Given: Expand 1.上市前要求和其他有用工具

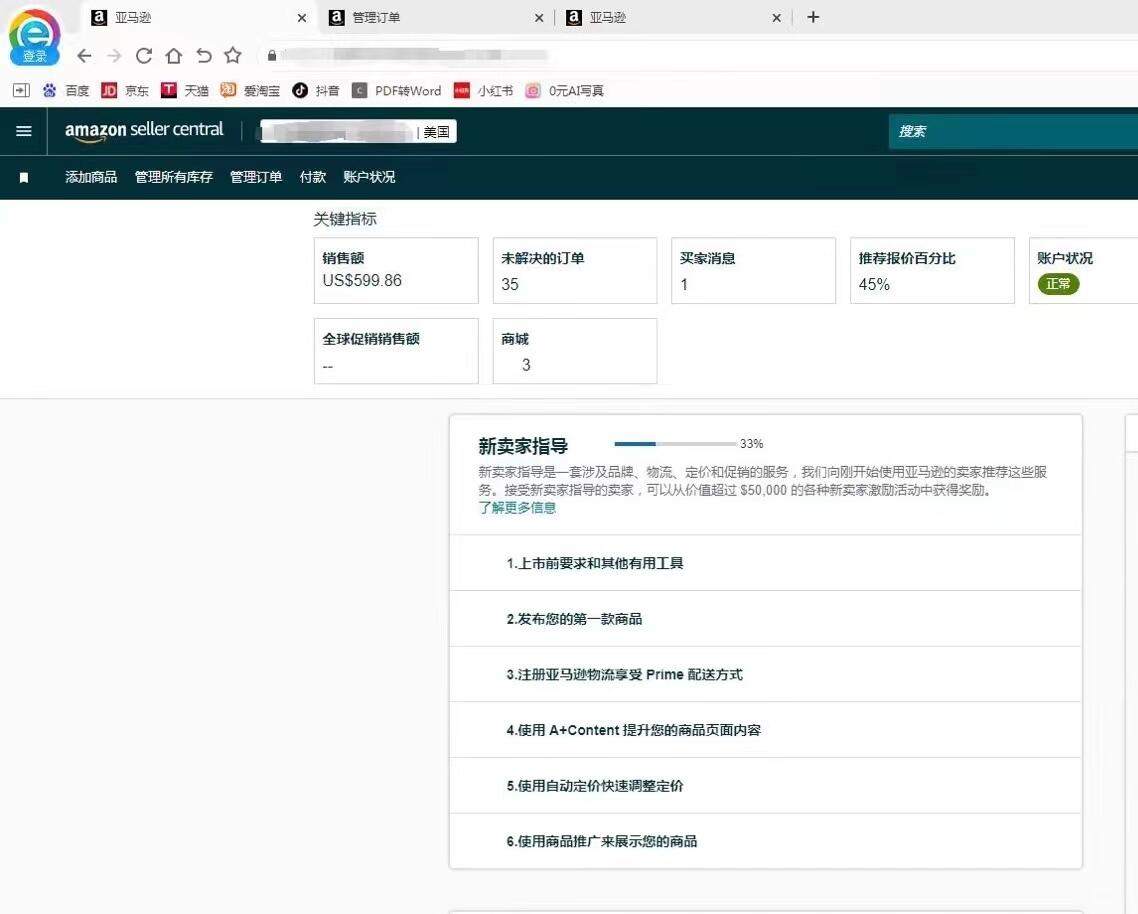Looking at the screenshot, I should [766, 563].
